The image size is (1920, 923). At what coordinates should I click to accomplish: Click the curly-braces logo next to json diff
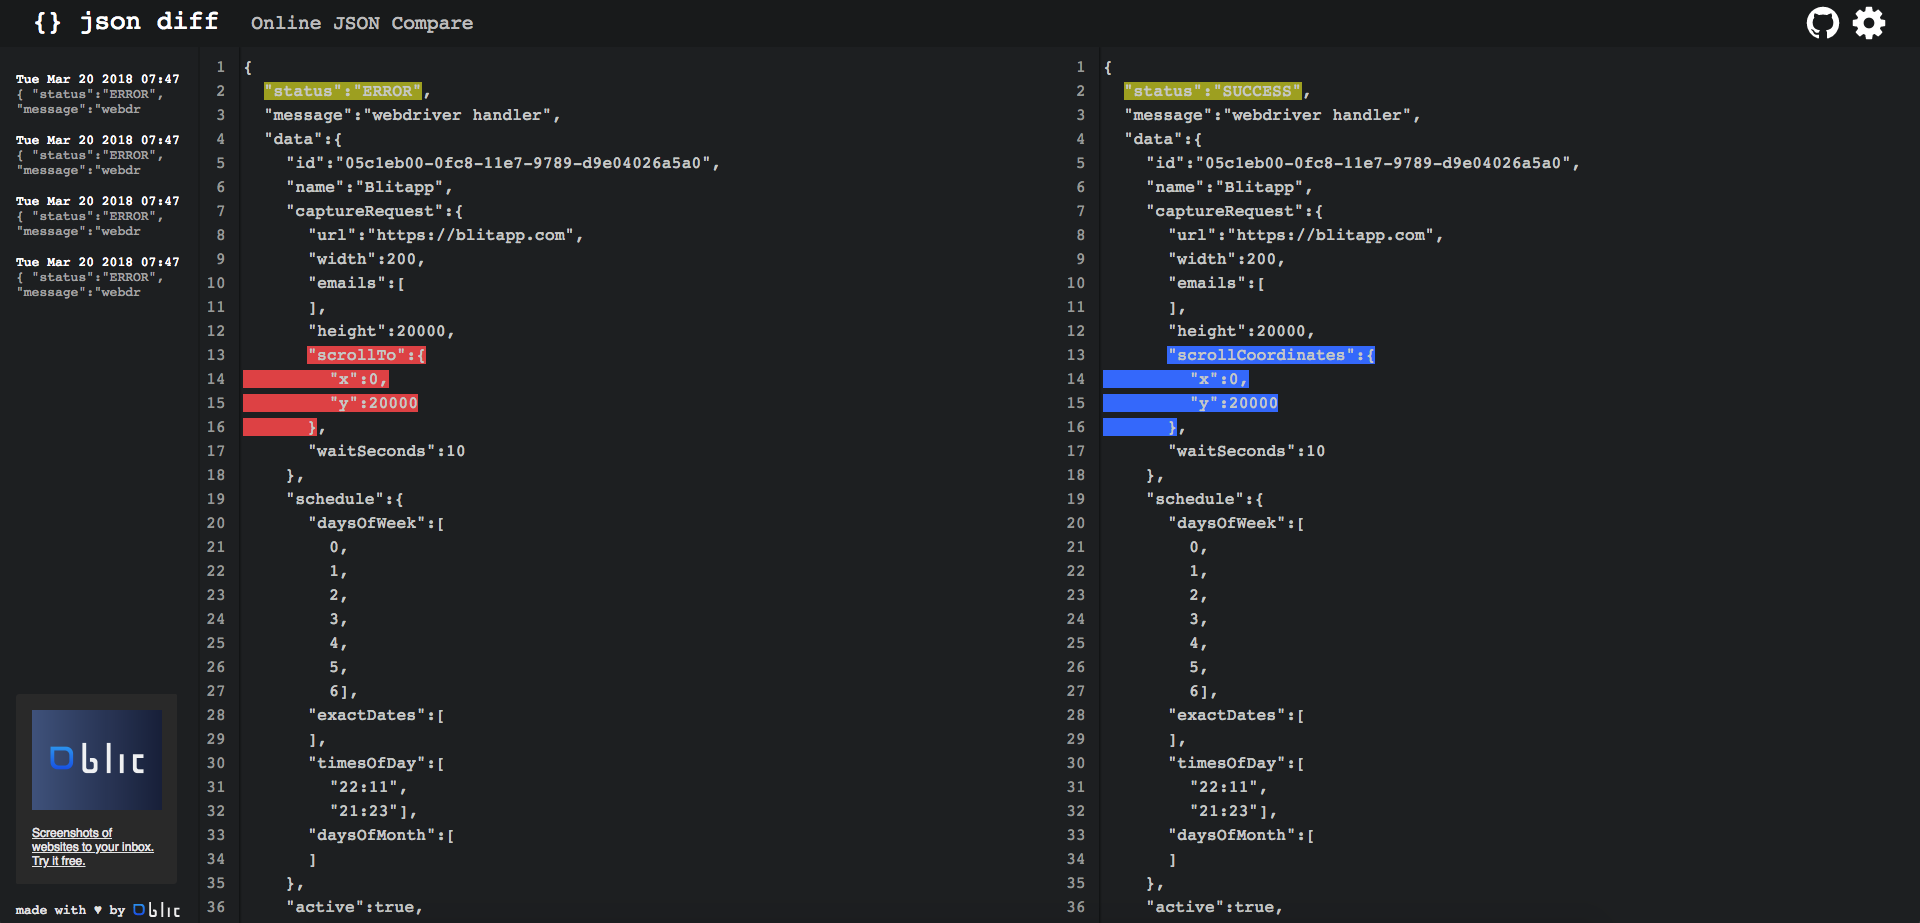pos(46,21)
